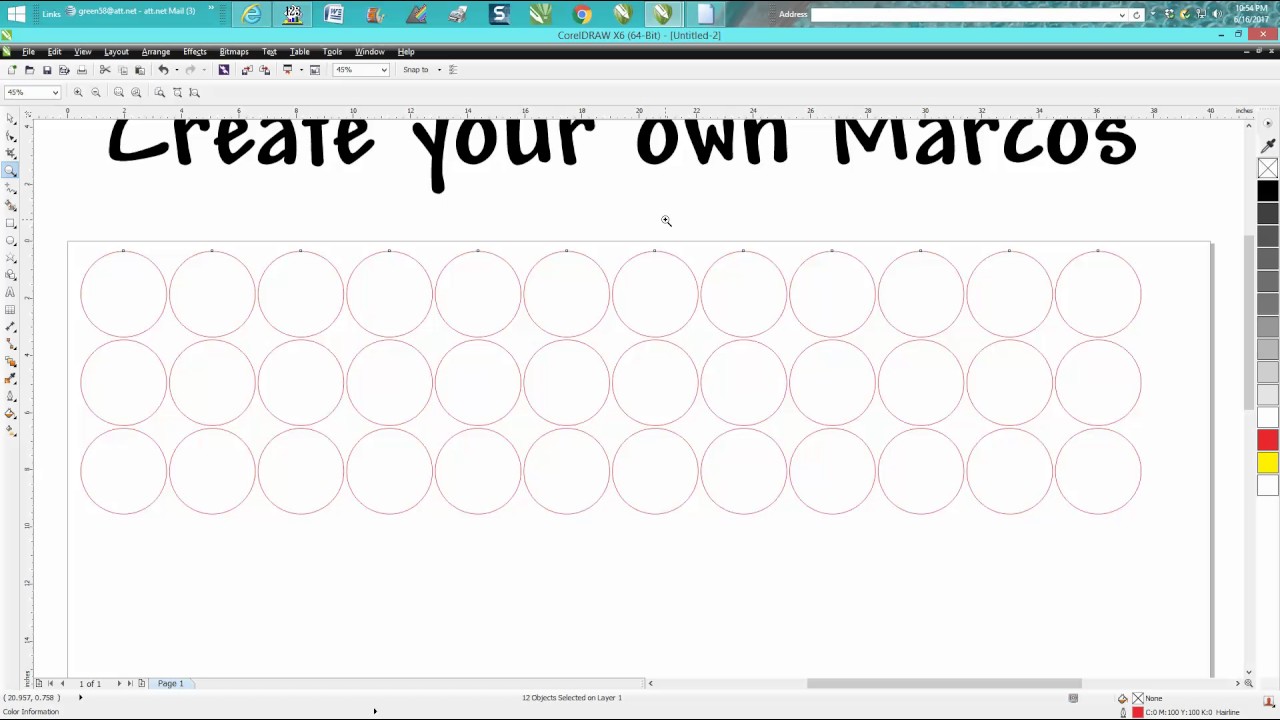This screenshot has height=720, width=1280.
Task: Click the vertical scrollbar thumb
Action: (1249, 322)
